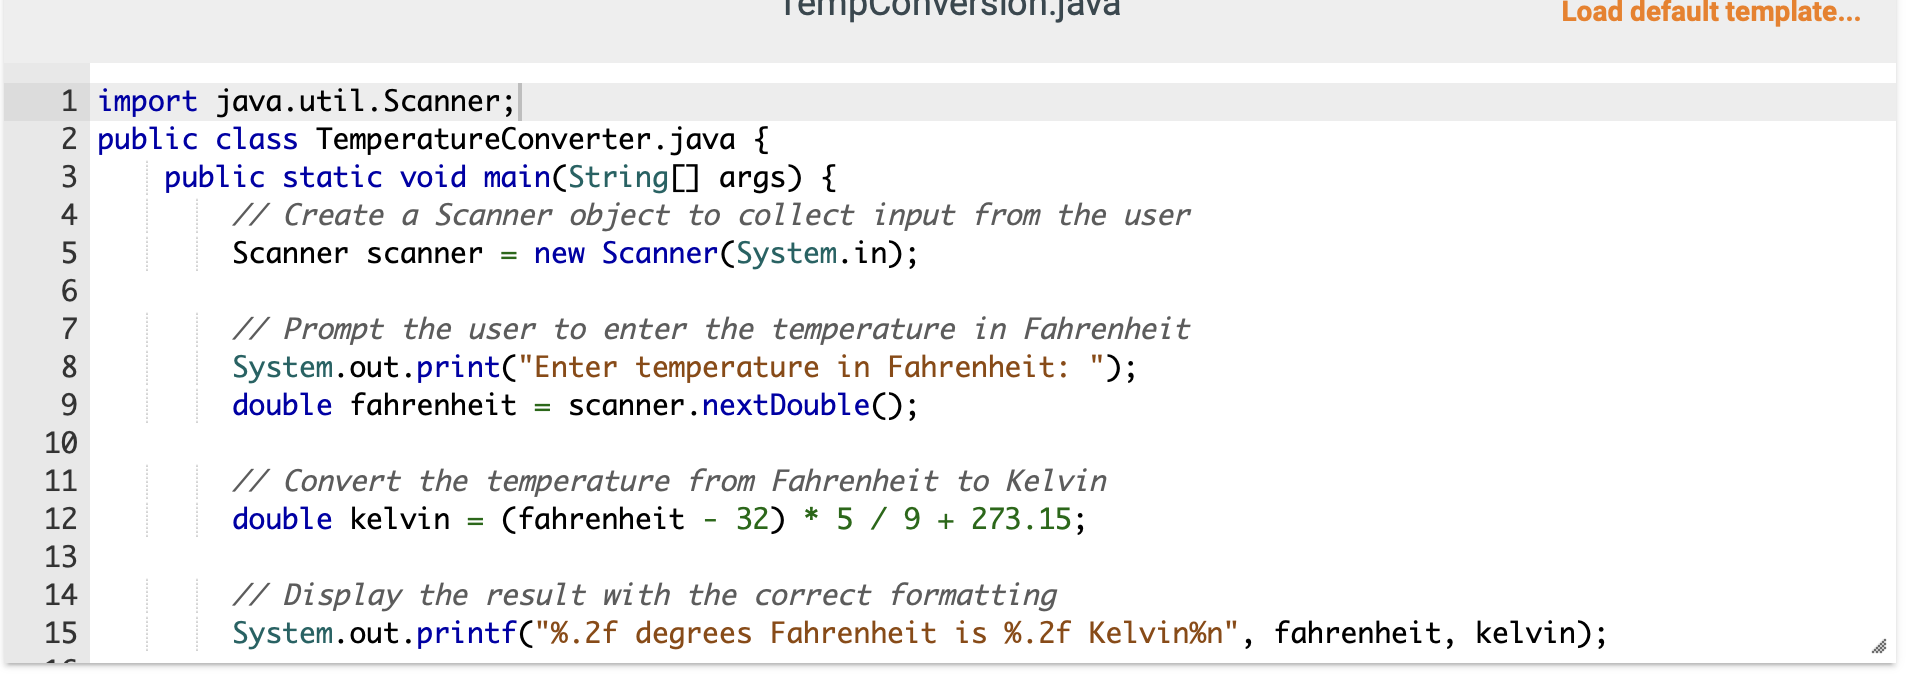1910x674 pixels.
Task: Select the TempConversion.java file tab
Action: point(950,8)
